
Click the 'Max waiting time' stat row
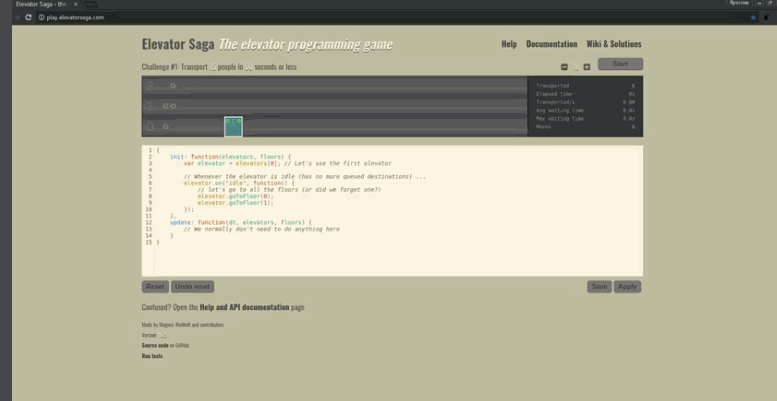point(585,118)
